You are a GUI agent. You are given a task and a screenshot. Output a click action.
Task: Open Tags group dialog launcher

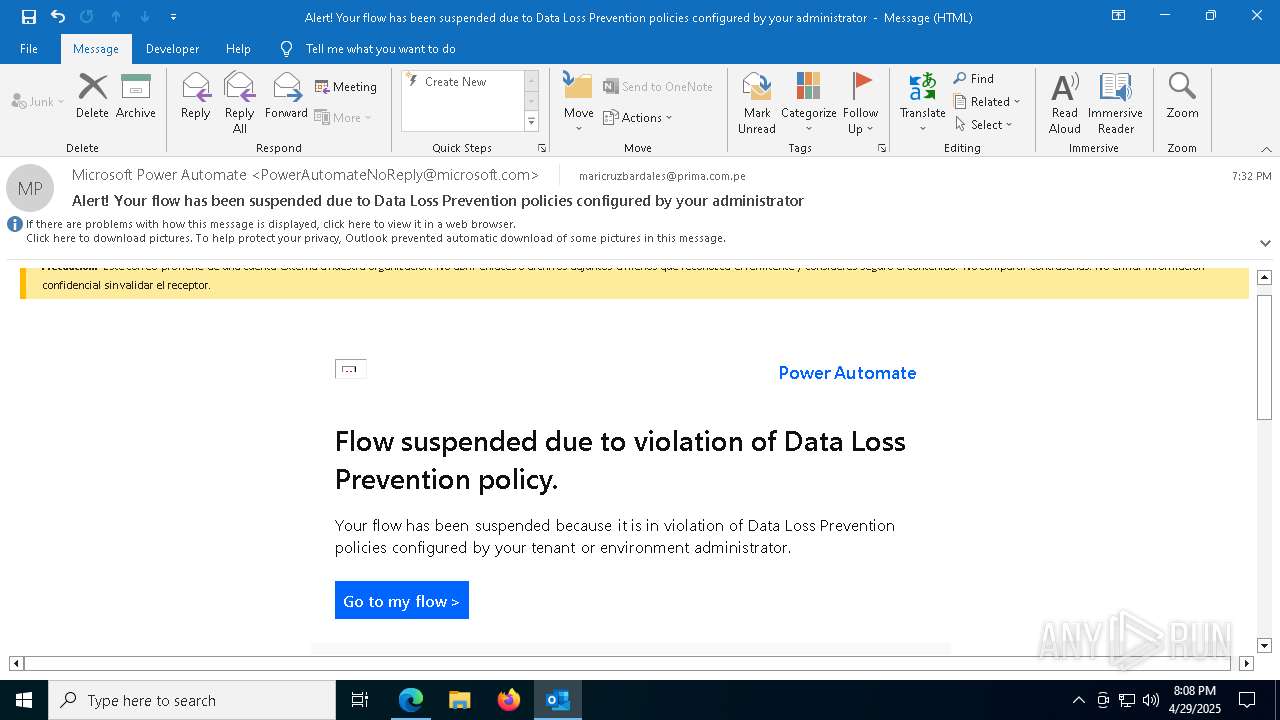pos(882,148)
